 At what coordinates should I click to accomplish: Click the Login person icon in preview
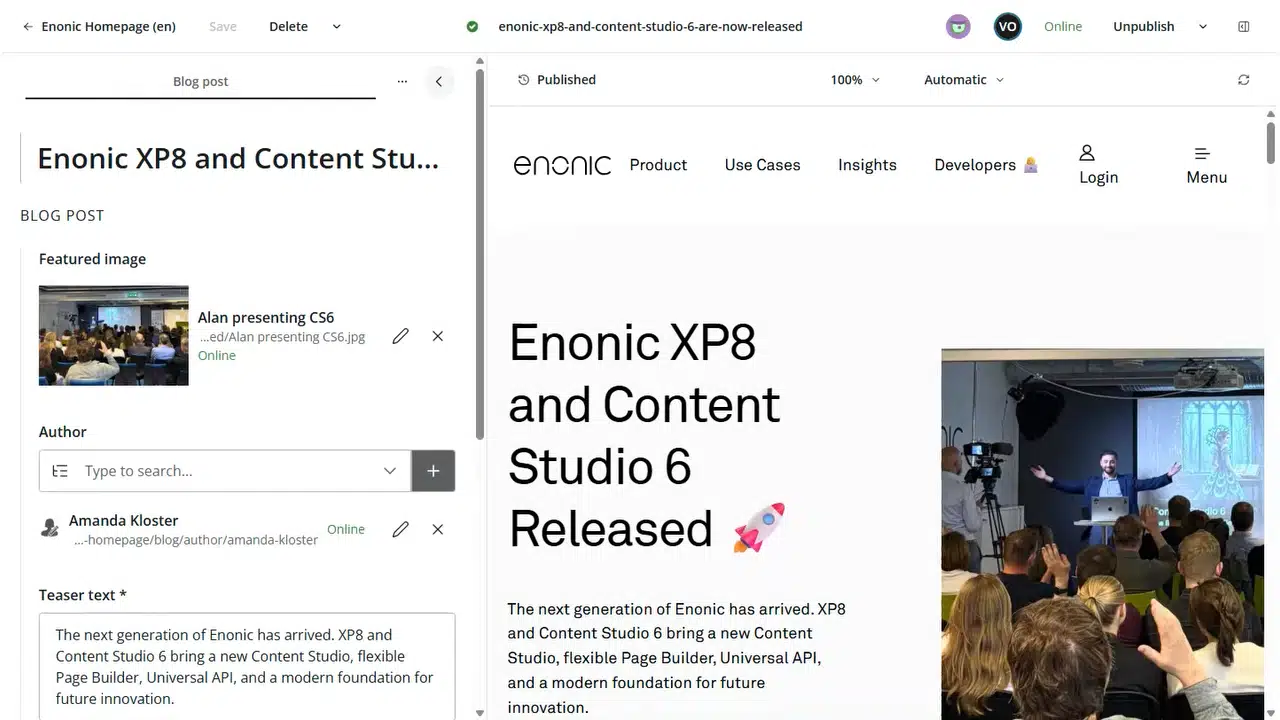[1087, 153]
